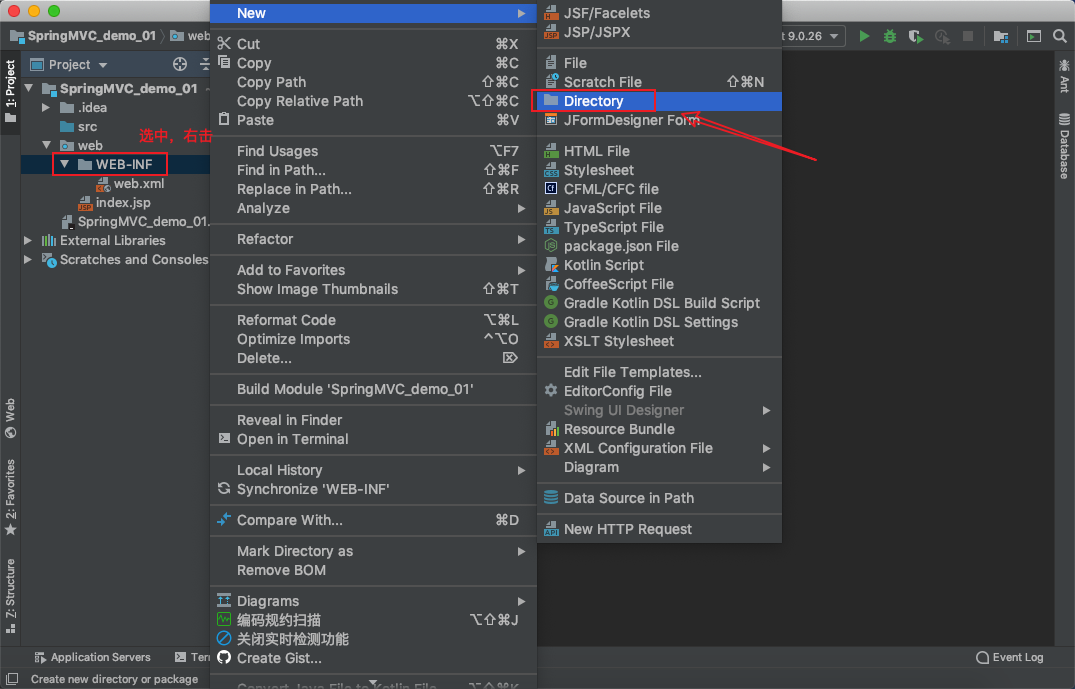The image size is (1075, 689).
Task: Open the Favorites tool window
Action: 10,497
